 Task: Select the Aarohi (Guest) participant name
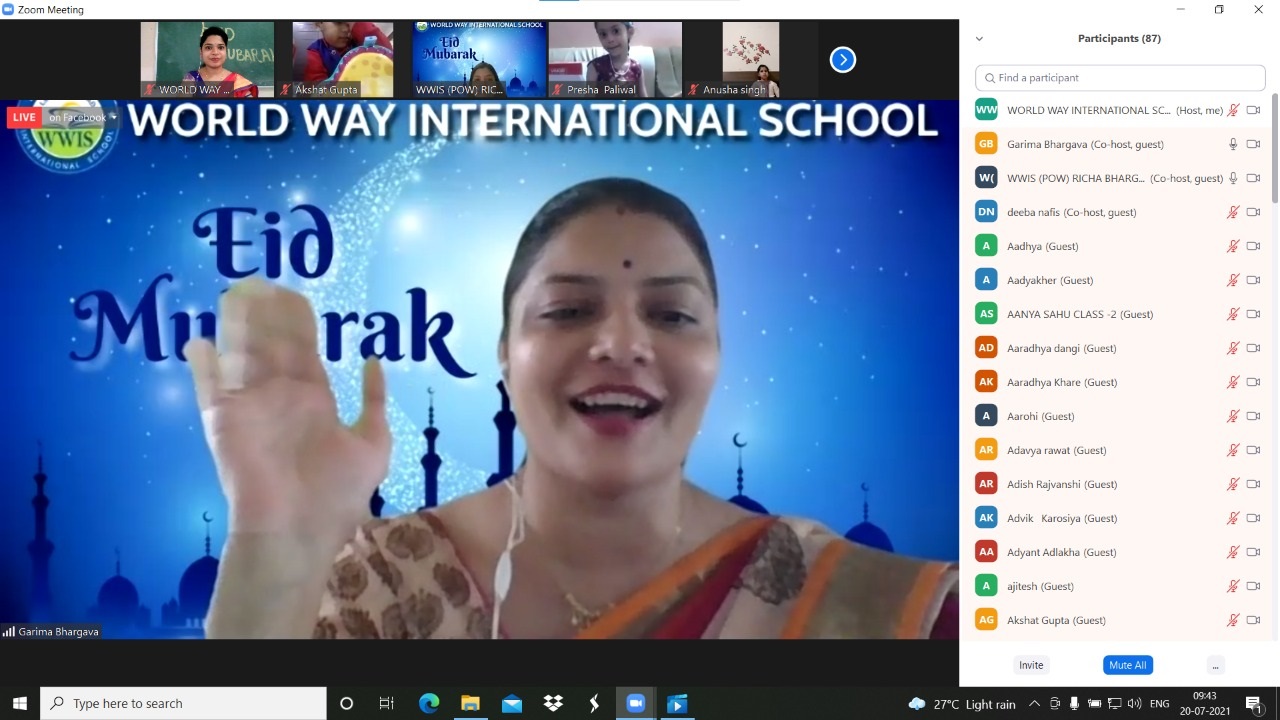coord(1041,416)
